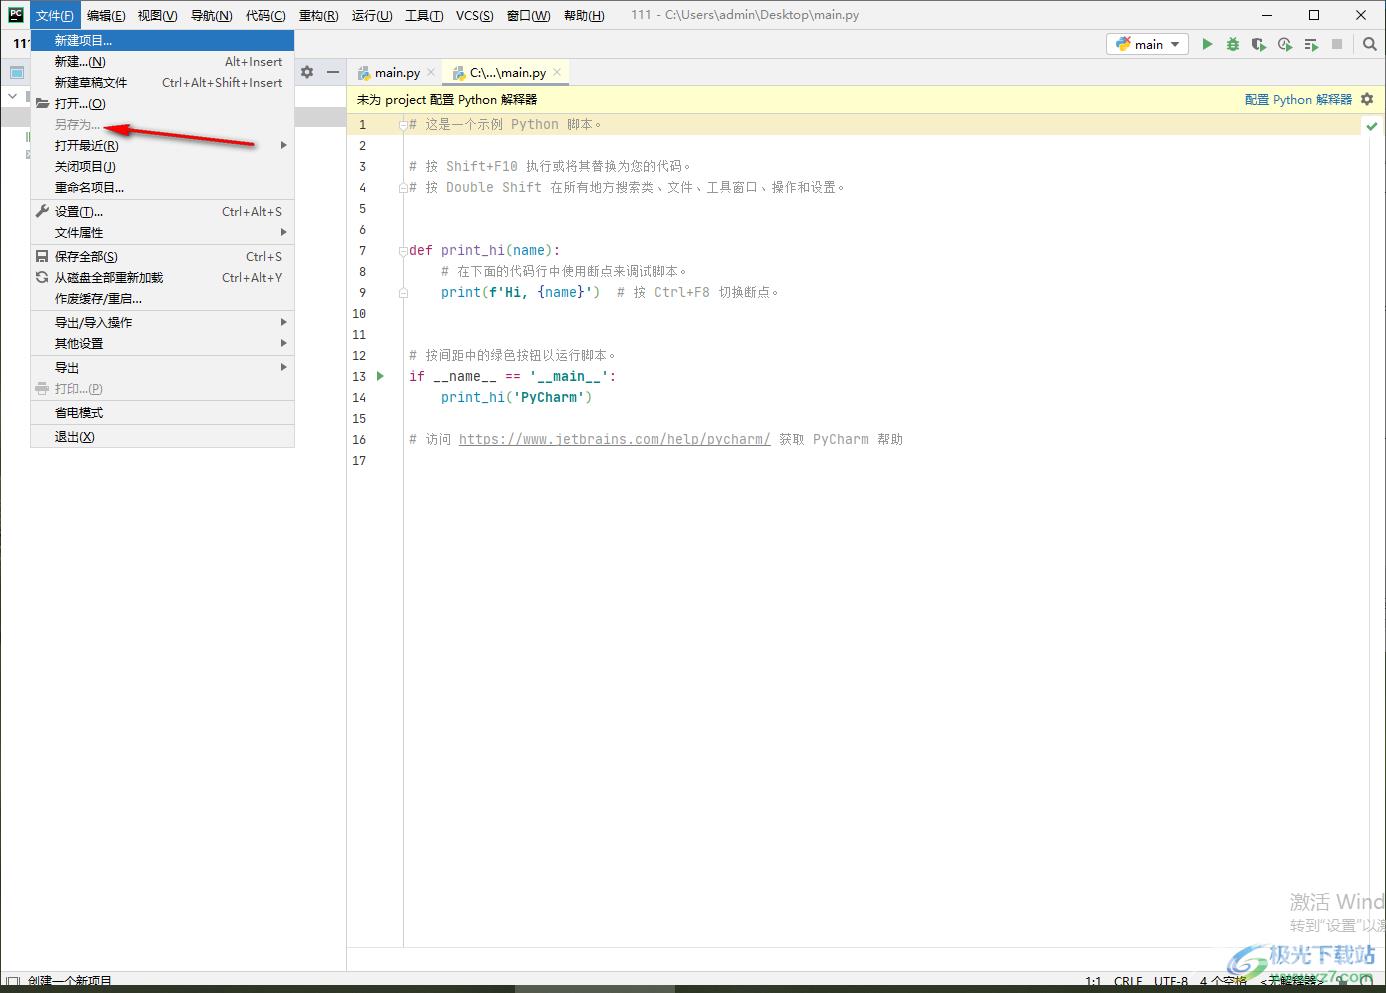Open the jetbrains.com help URL
This screenshot has height=993, width=1386.
(x=614, y=439)
